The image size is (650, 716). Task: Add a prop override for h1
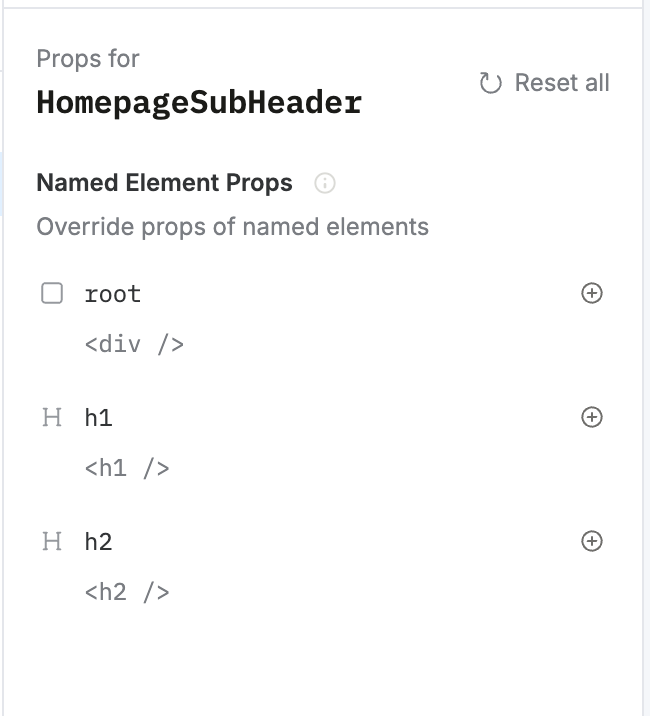[x=592, y=417]
